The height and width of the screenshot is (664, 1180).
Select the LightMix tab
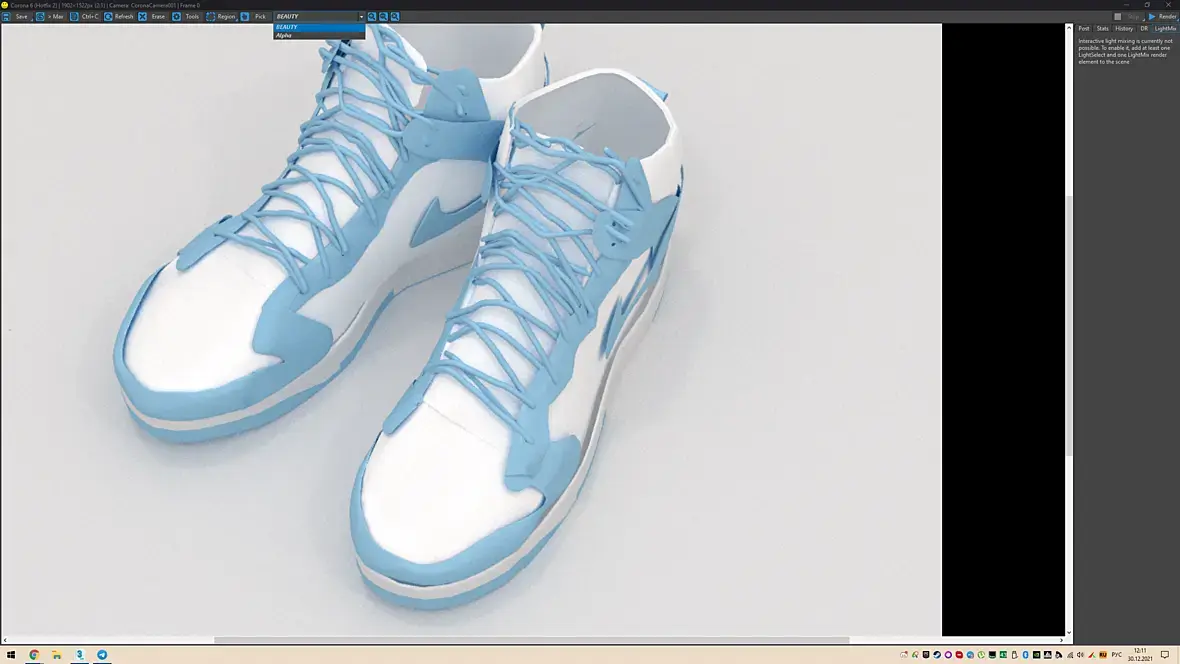click(1165, 29)
